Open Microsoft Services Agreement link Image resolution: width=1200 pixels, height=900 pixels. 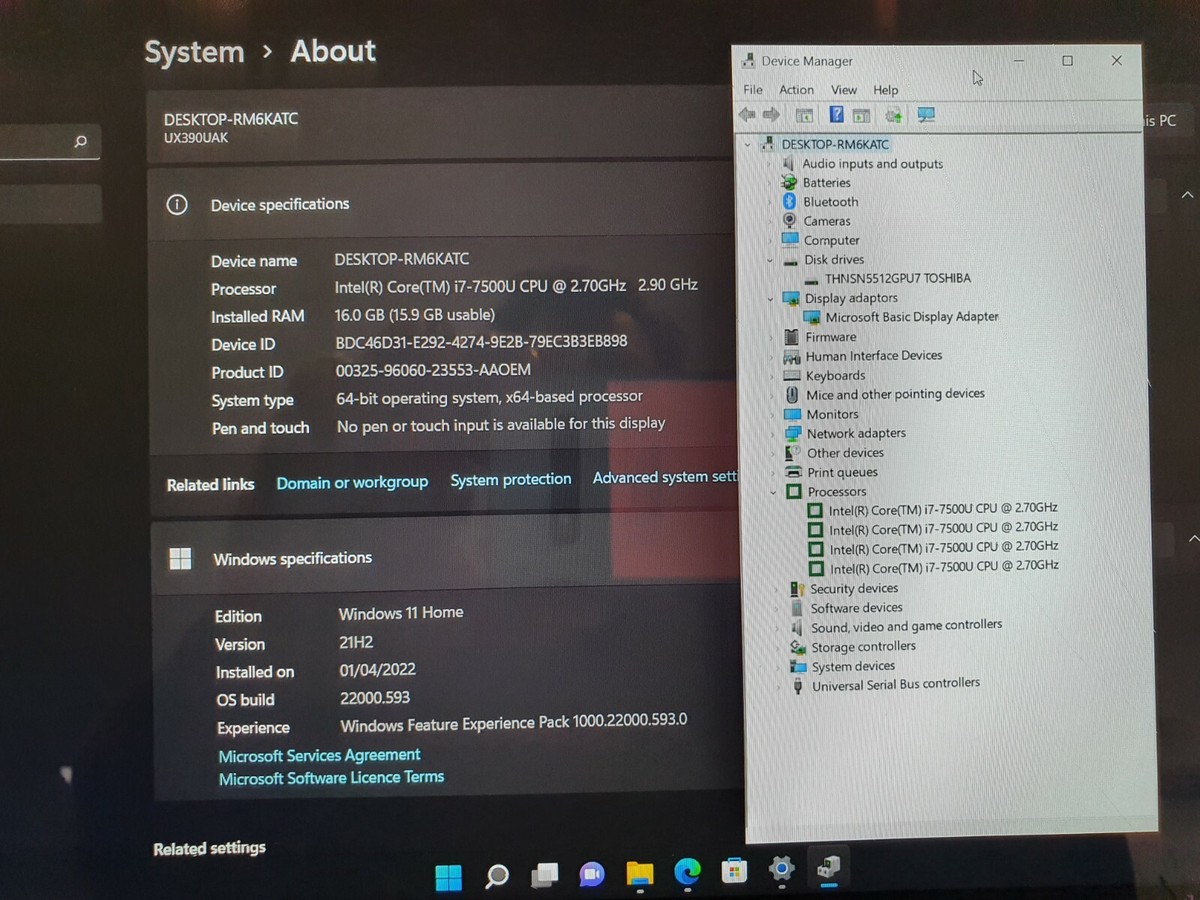[319, 755]
